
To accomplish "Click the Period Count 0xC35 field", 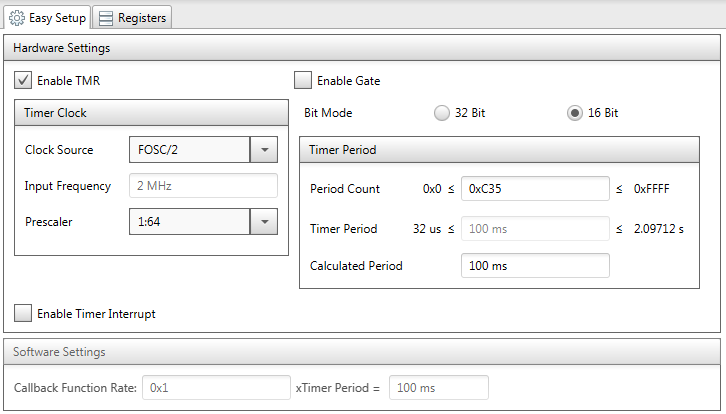I will pyautogui.click(x=535, y=188).
